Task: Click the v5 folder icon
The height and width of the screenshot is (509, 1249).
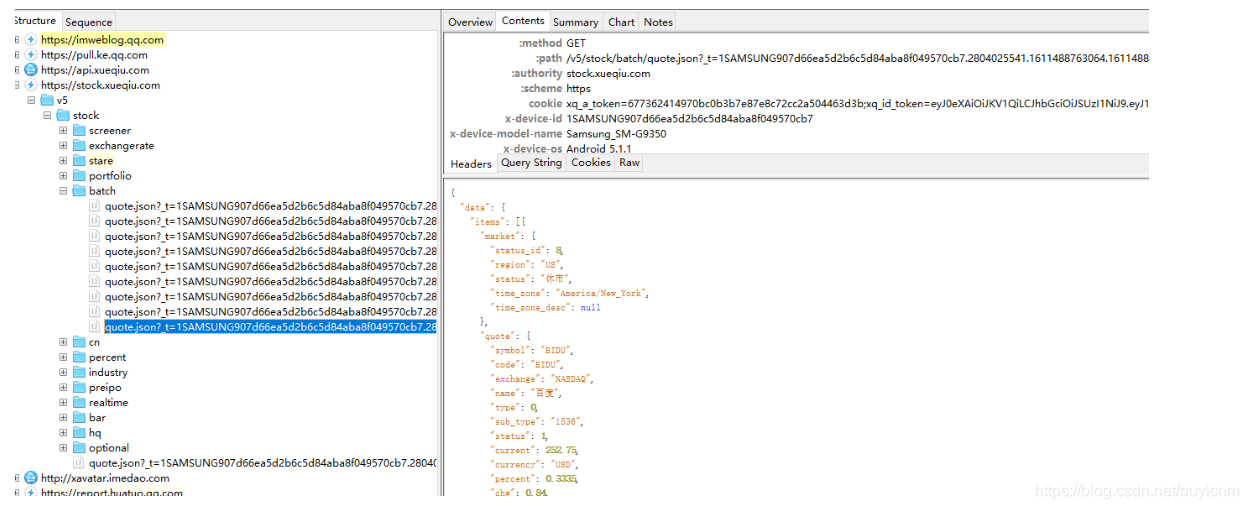Action: (47, 100)
